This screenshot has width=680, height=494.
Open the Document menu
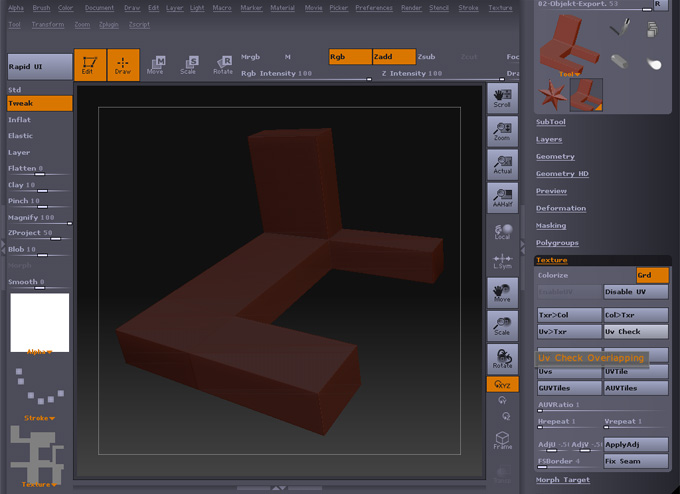point(99,8)
